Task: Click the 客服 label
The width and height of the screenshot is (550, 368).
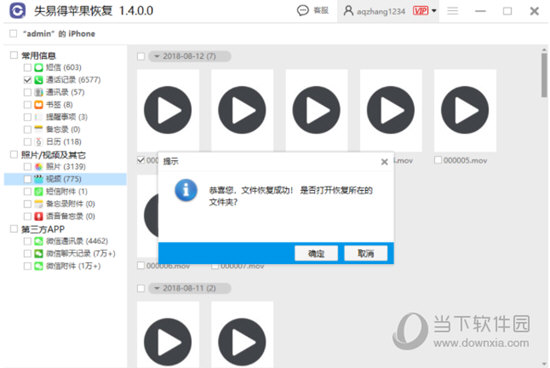Action: click(x=321, y=11)
